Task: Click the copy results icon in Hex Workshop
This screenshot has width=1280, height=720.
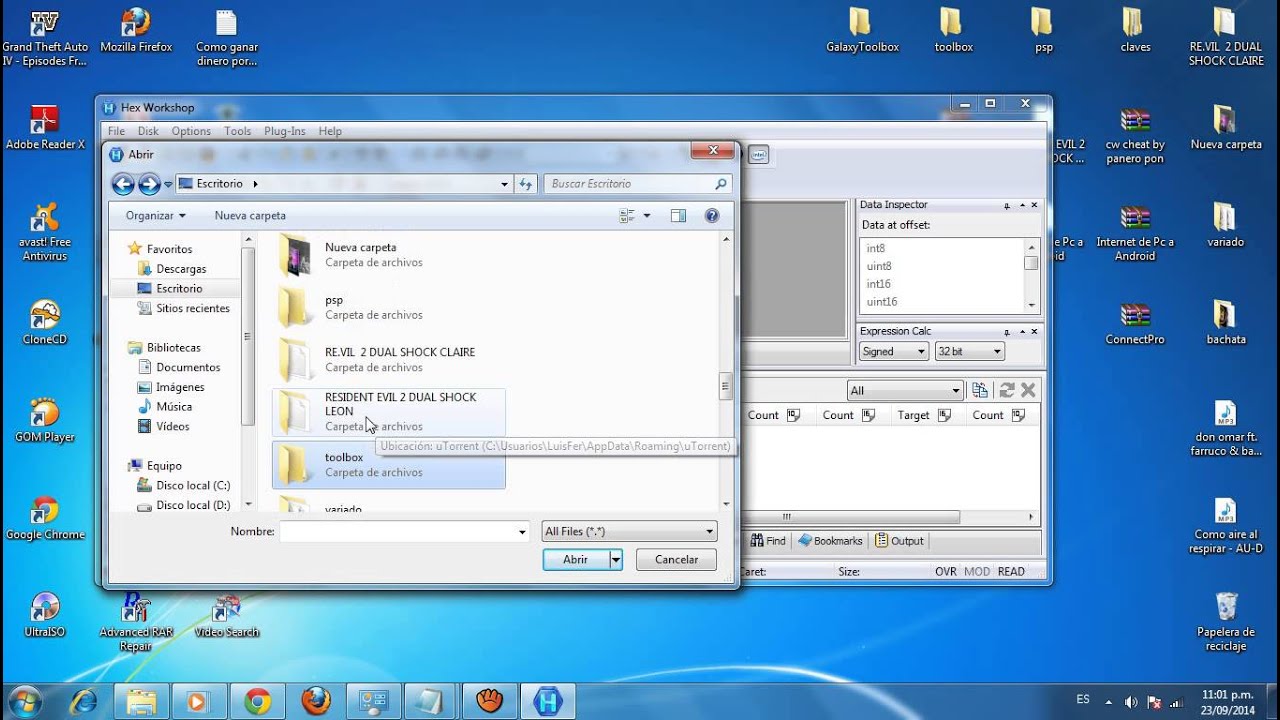Action: (980, 390)
